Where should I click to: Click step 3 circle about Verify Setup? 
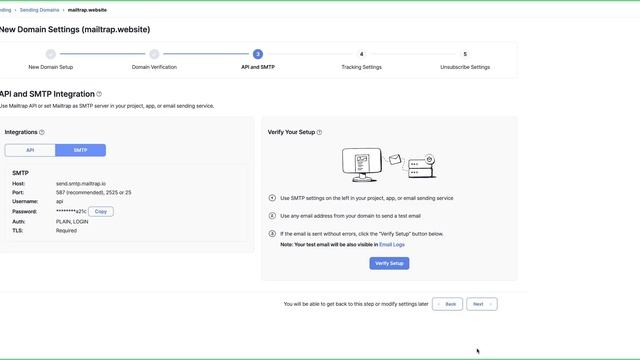click(x=272, y=233)
